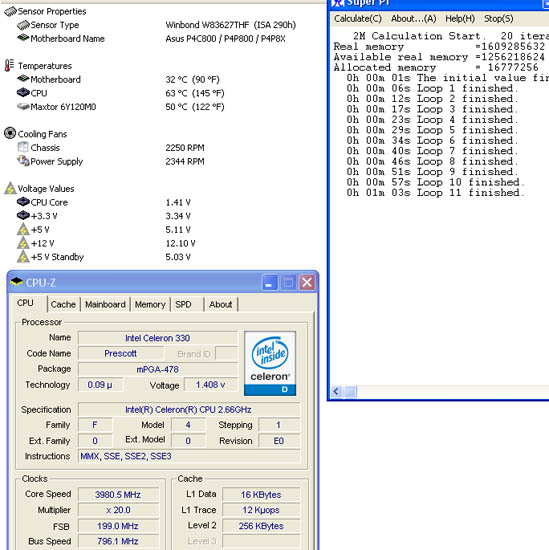
Task: Click the Instructions field MMX, SSE, SSE2, SSE3
Action: (x=189, y=456)
